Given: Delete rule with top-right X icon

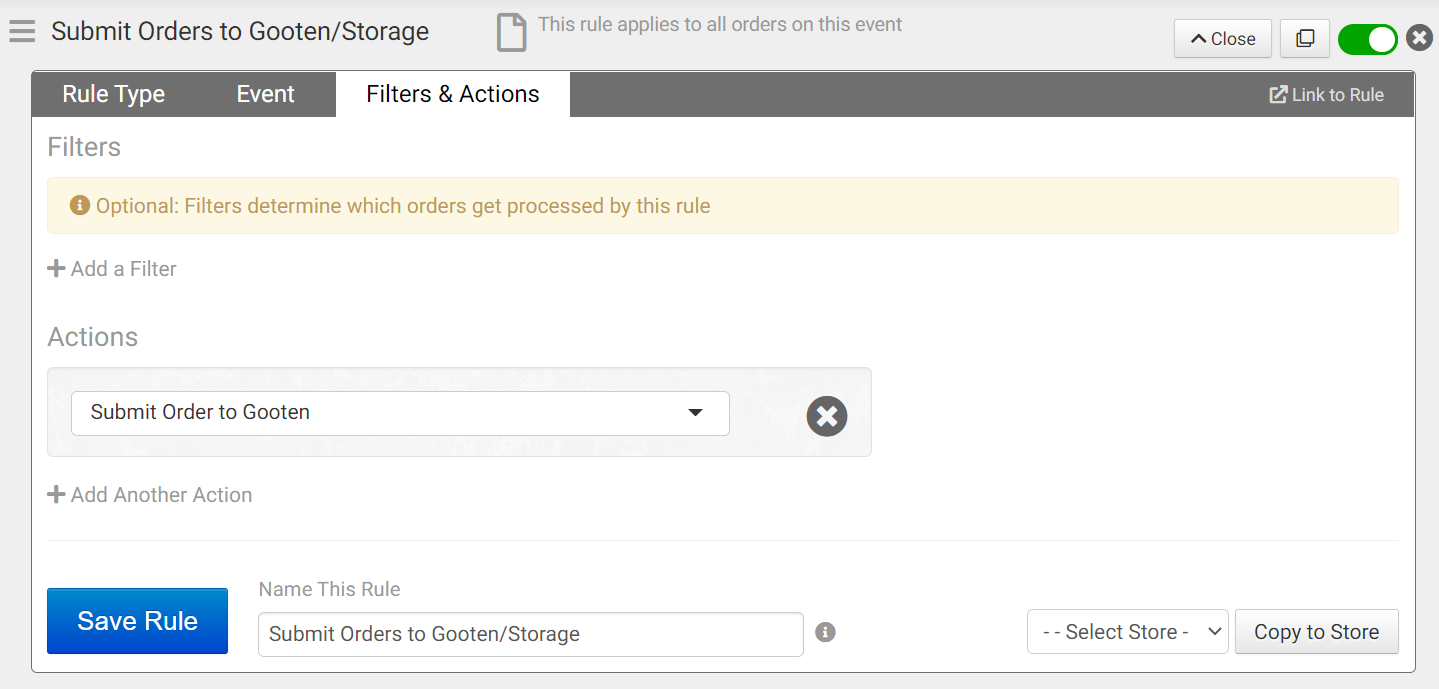Looking at the screenshot, I should pyautogui.click(x=1419, y=39).
